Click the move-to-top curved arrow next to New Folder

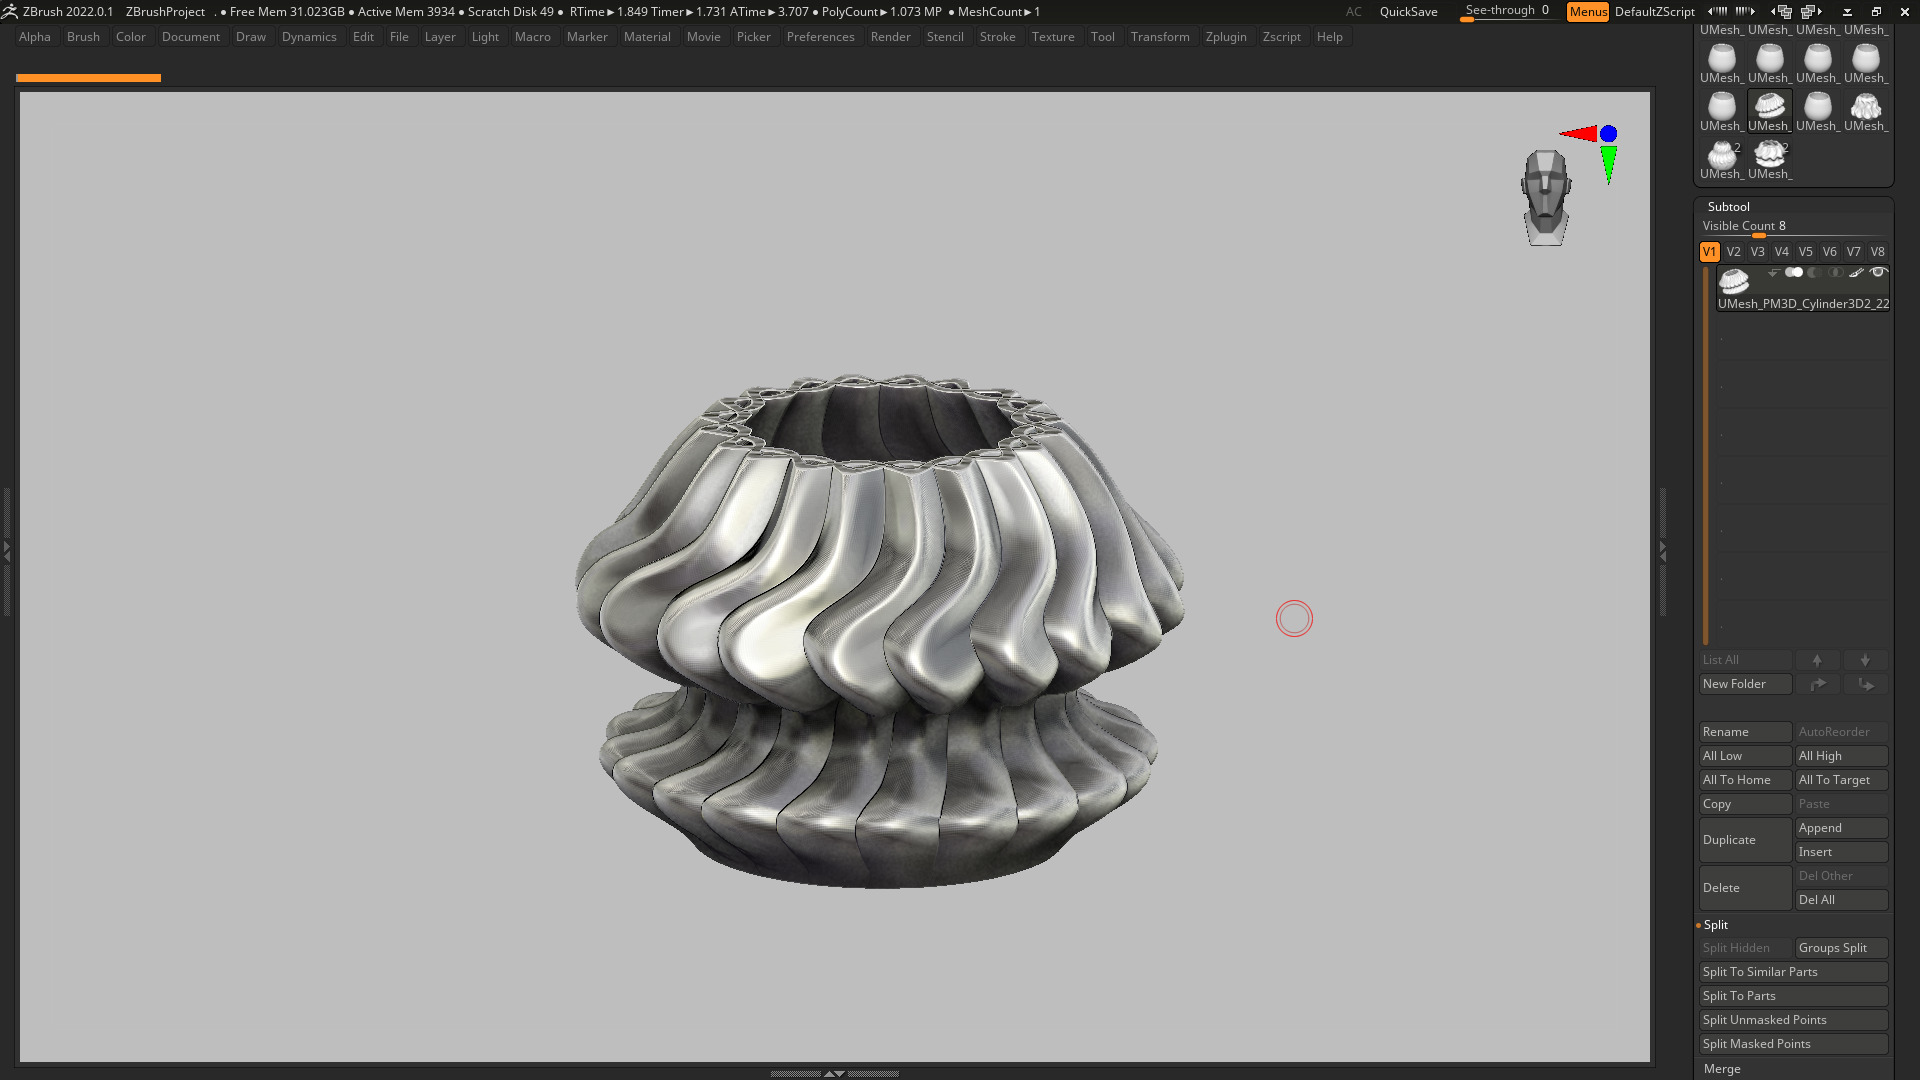click(x=1817, y=684)
